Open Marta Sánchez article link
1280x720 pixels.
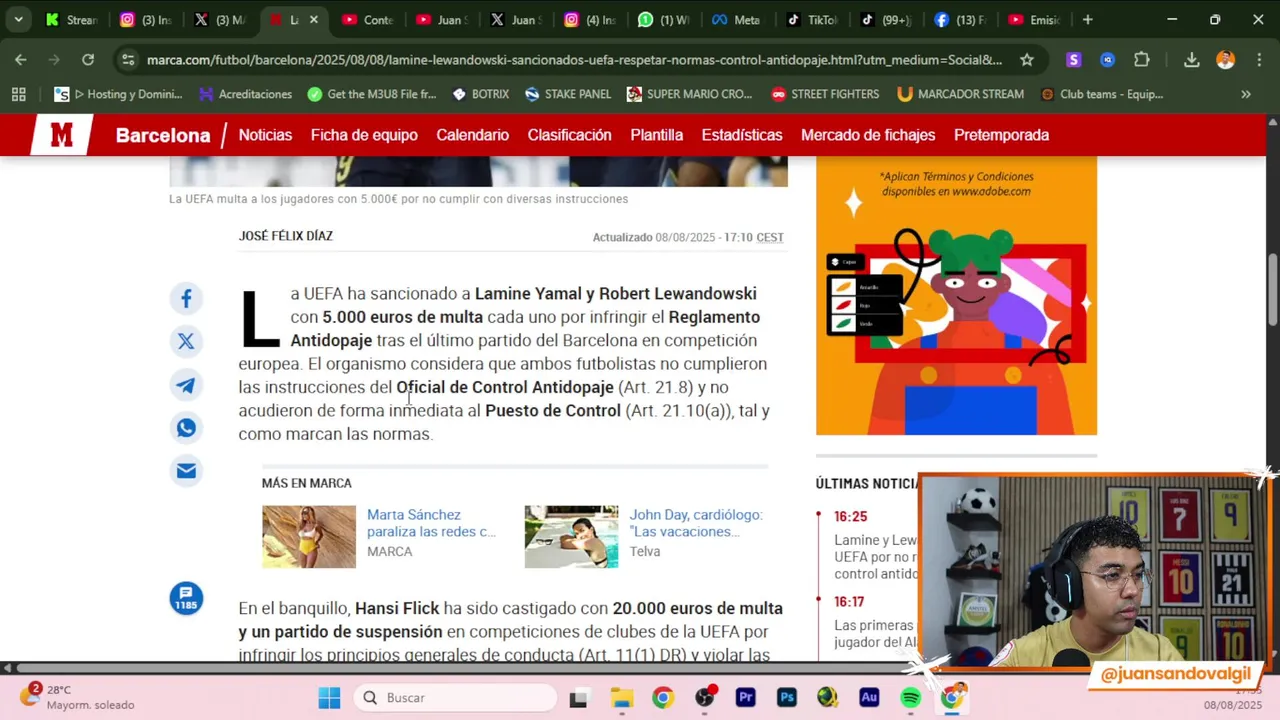431,523
